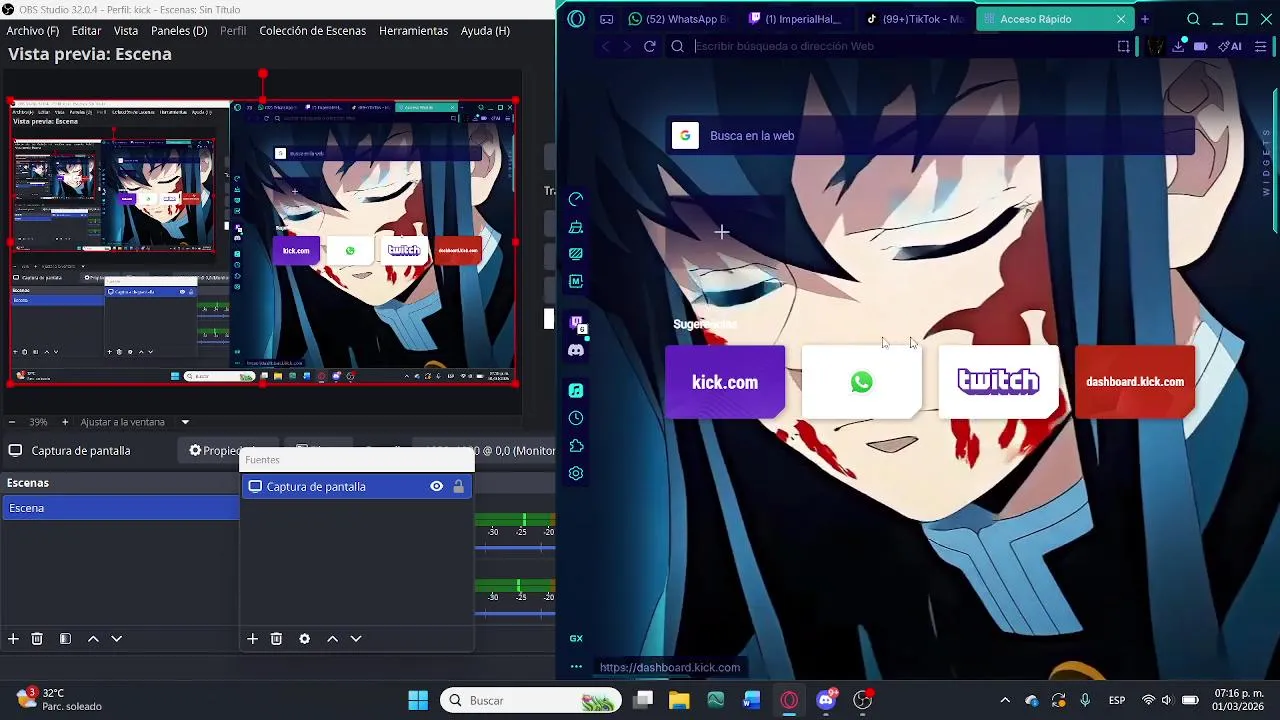This screenshot has width=1280, height=720.
Task: Open GX Control speedometer in sidebar
Action: point(576,200)
